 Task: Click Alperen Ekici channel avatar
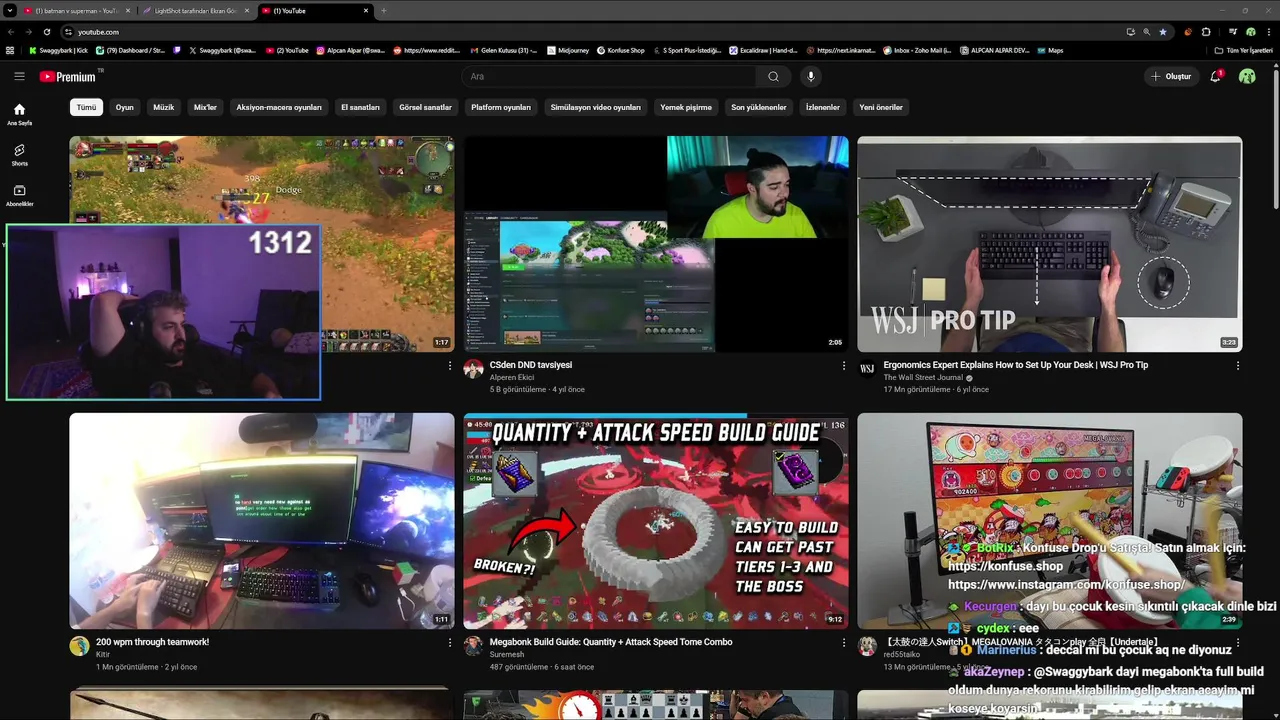pyautogui.click(x=474, y=370)
